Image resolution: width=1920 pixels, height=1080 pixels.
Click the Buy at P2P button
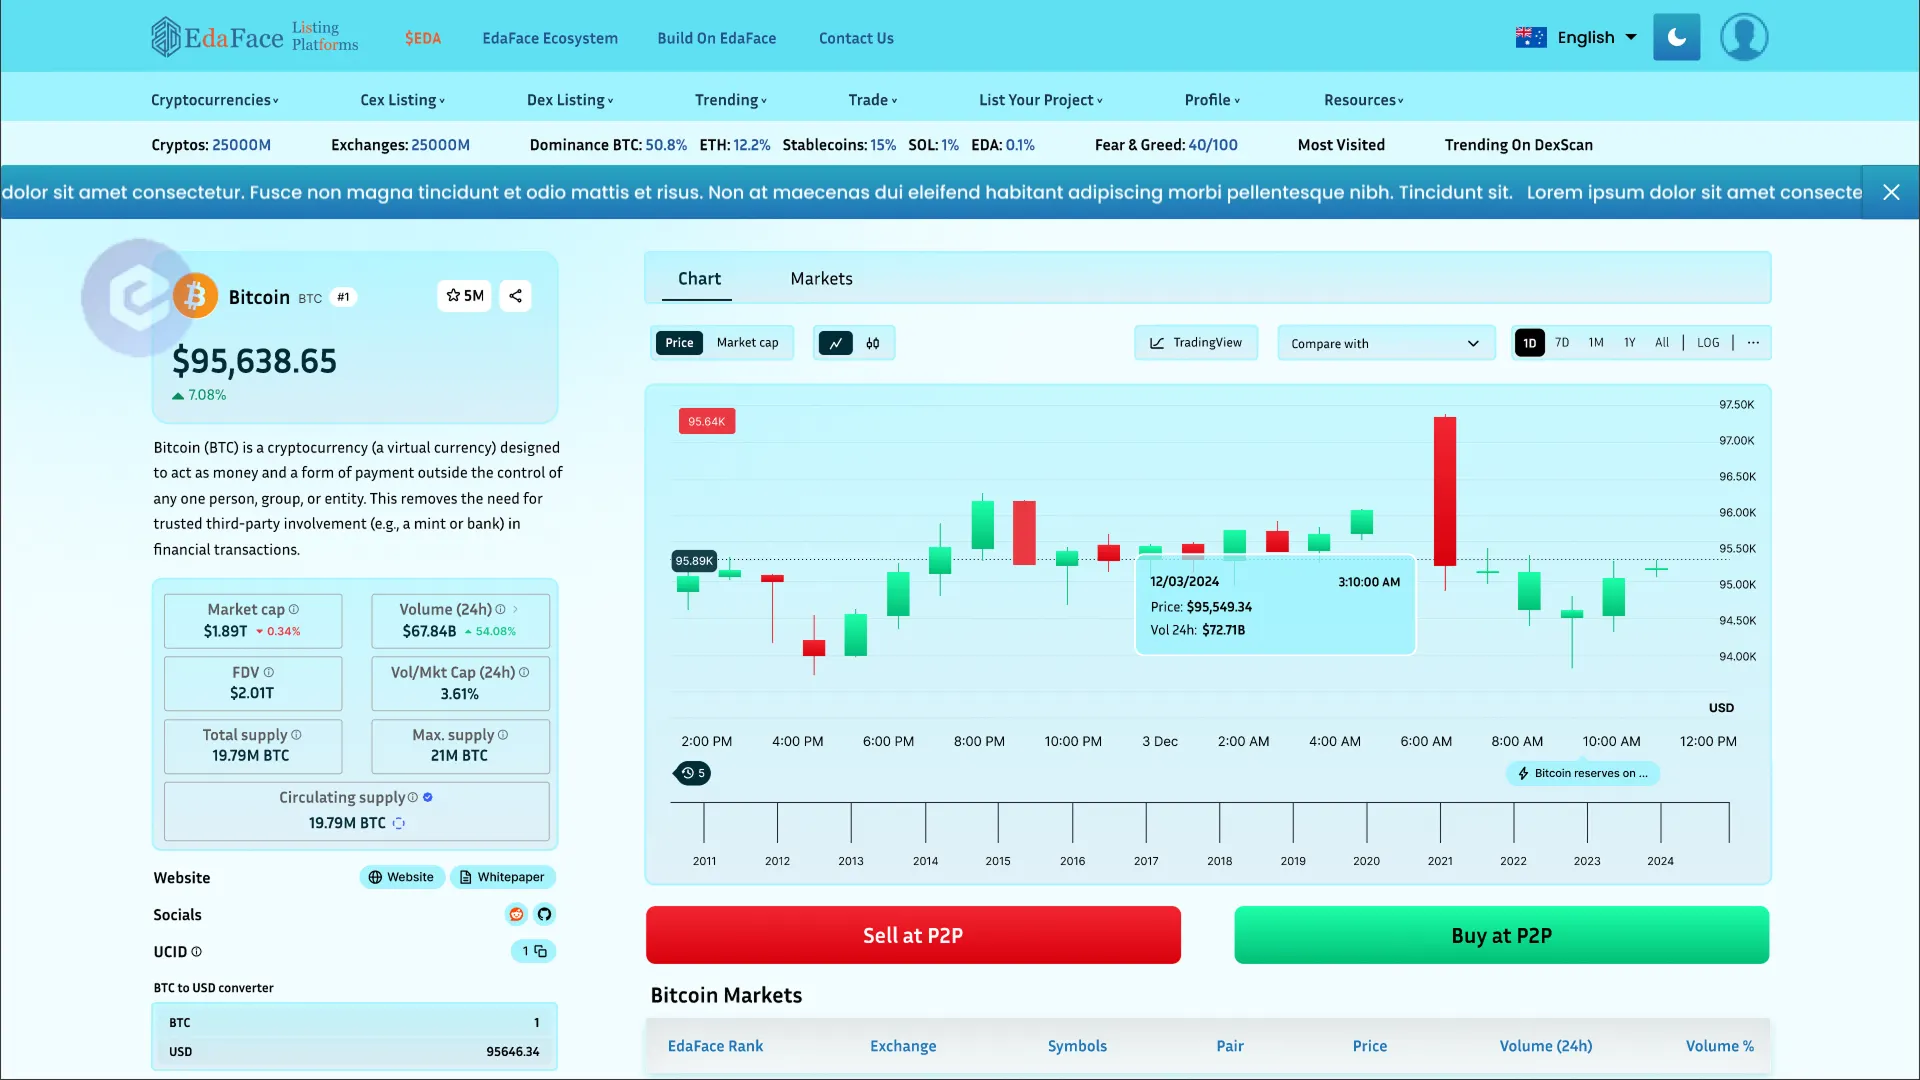tap(1500, 935)
